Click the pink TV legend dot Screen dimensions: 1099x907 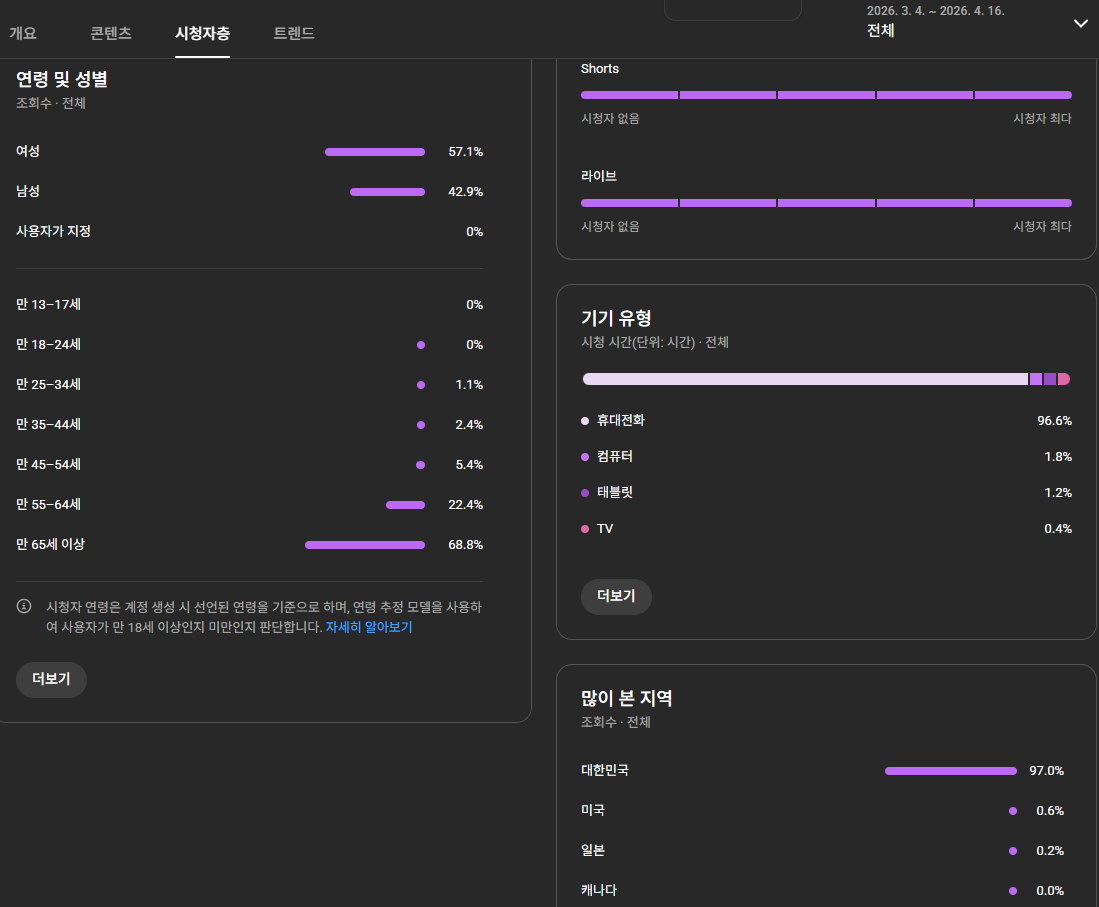(x=585, y=529)
